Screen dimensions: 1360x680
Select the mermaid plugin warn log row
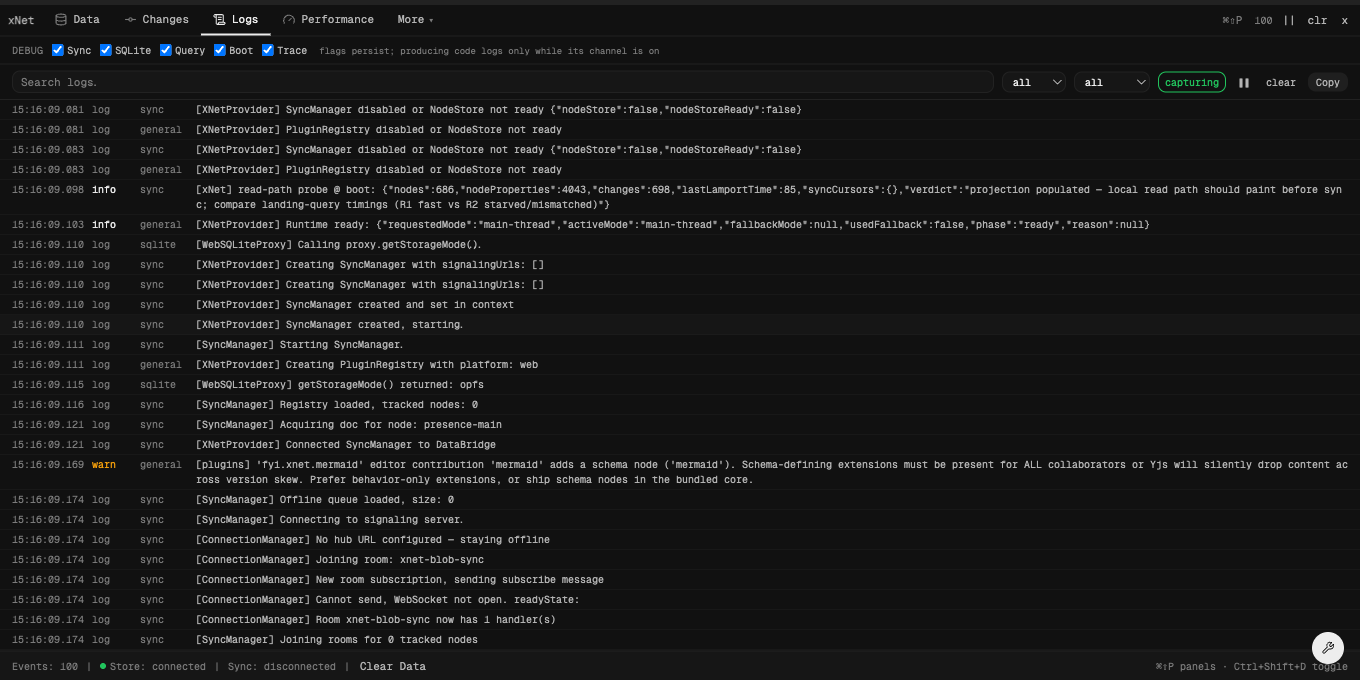click(x=680, y=472)
